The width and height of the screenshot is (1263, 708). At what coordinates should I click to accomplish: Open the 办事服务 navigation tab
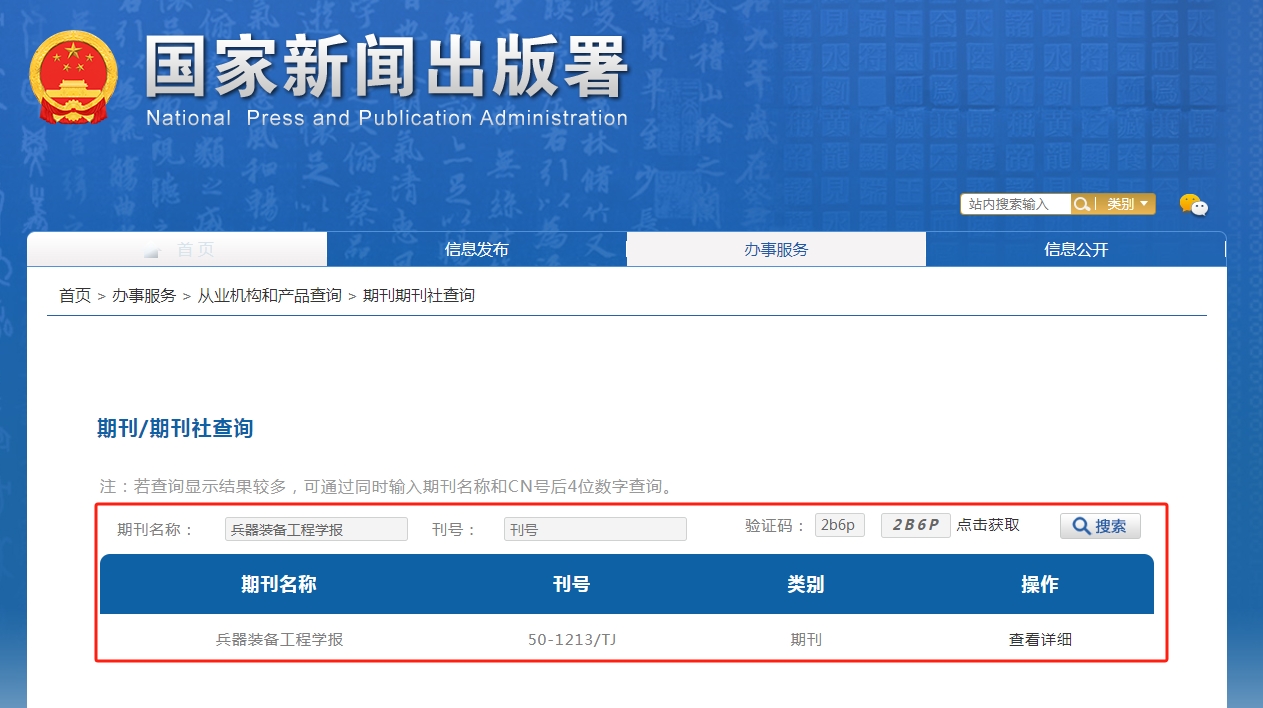click(776, 249)
